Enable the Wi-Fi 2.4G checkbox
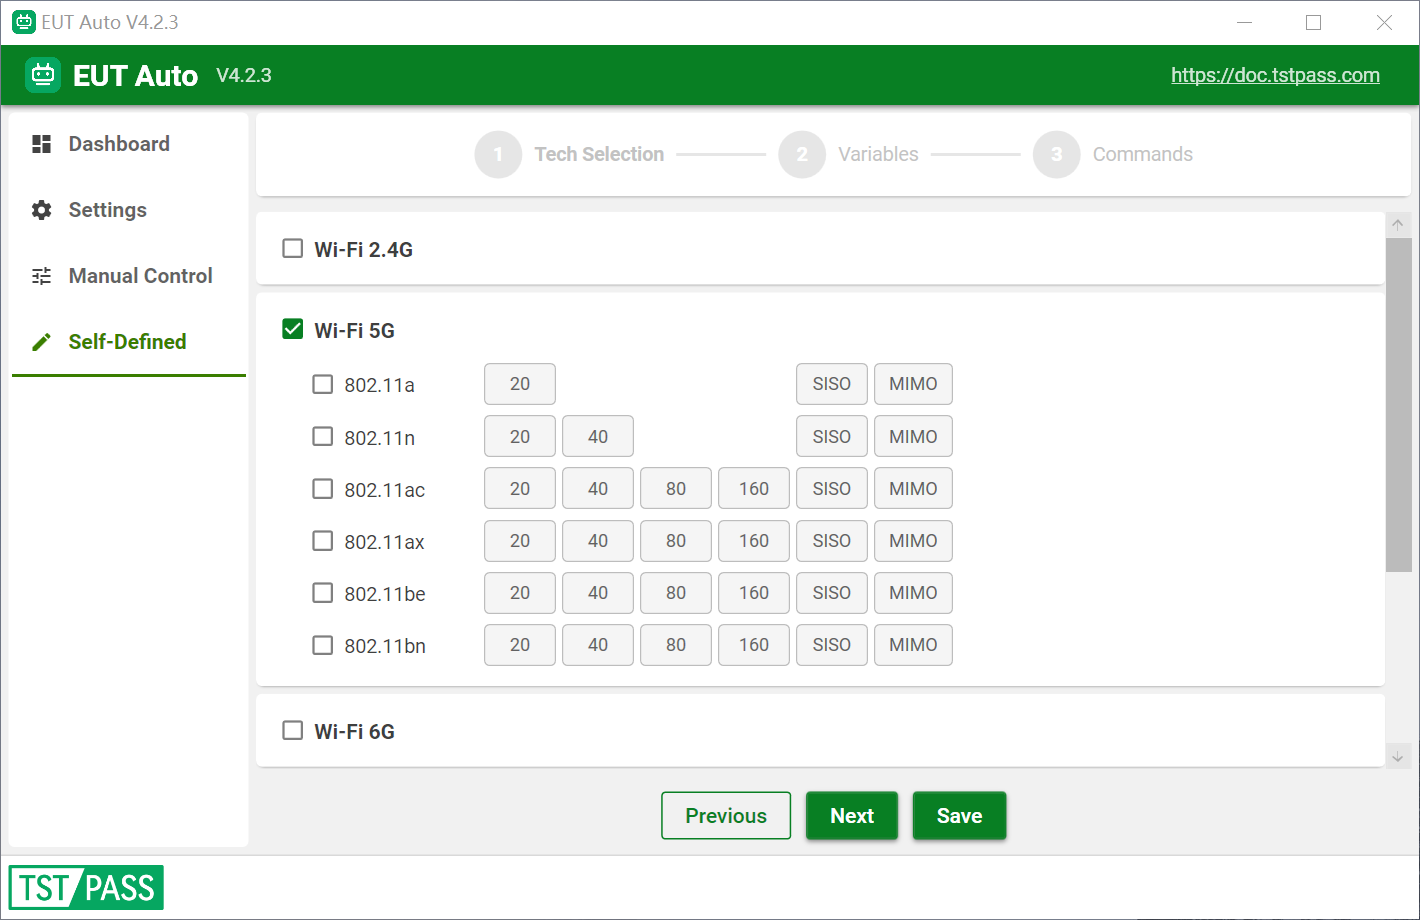1420x920 pixels. point(292,248)
